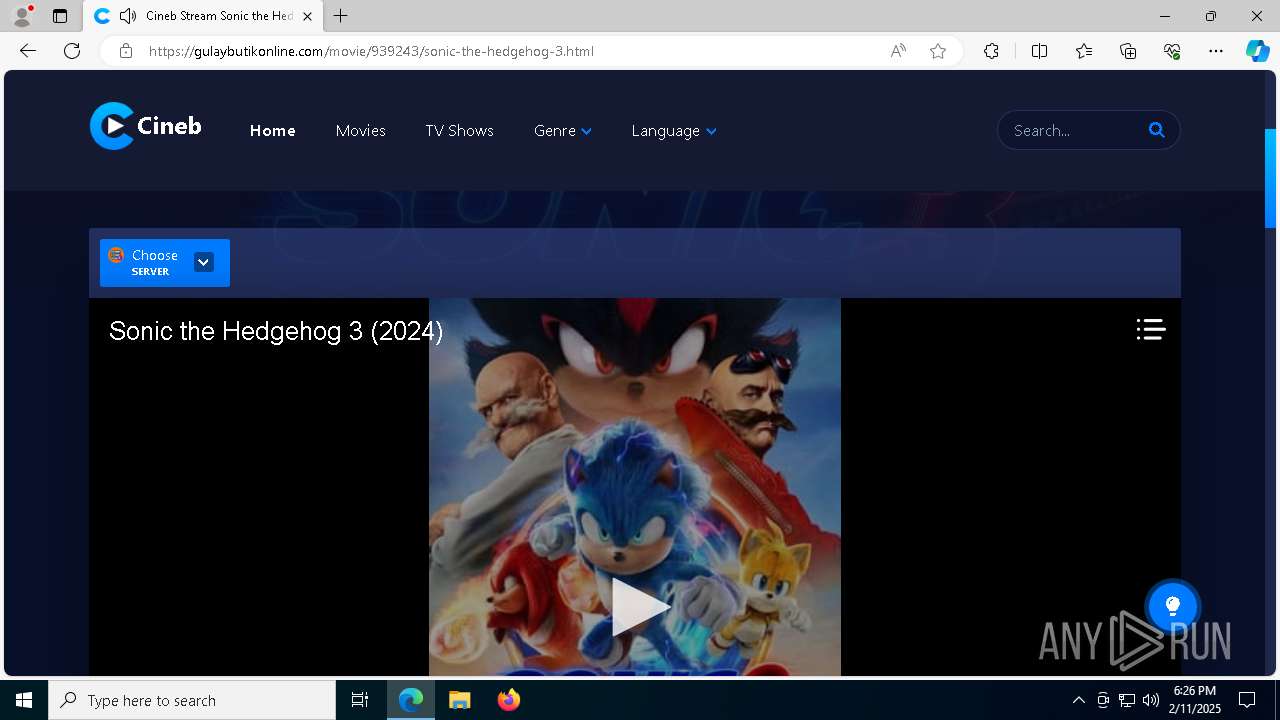The height and width of the screenshot is (720, 1280).
Task: Open browser Collections
Action: pos(1128,51)
